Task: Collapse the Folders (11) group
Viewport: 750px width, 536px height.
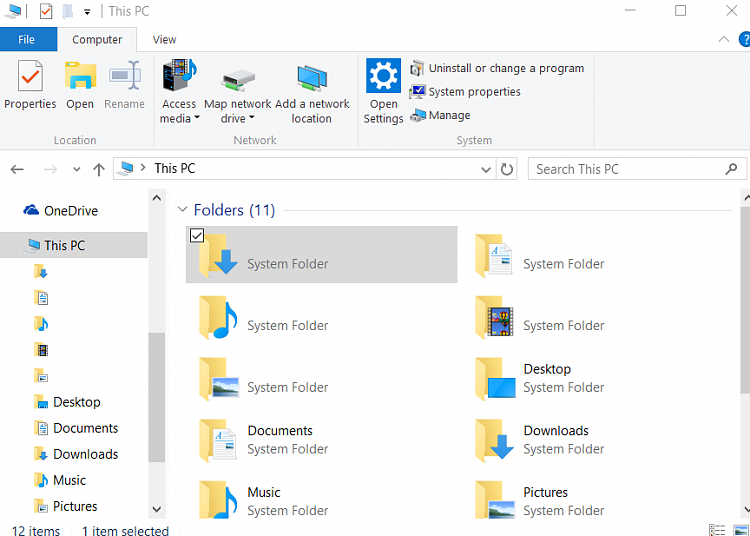Action: 182,209
